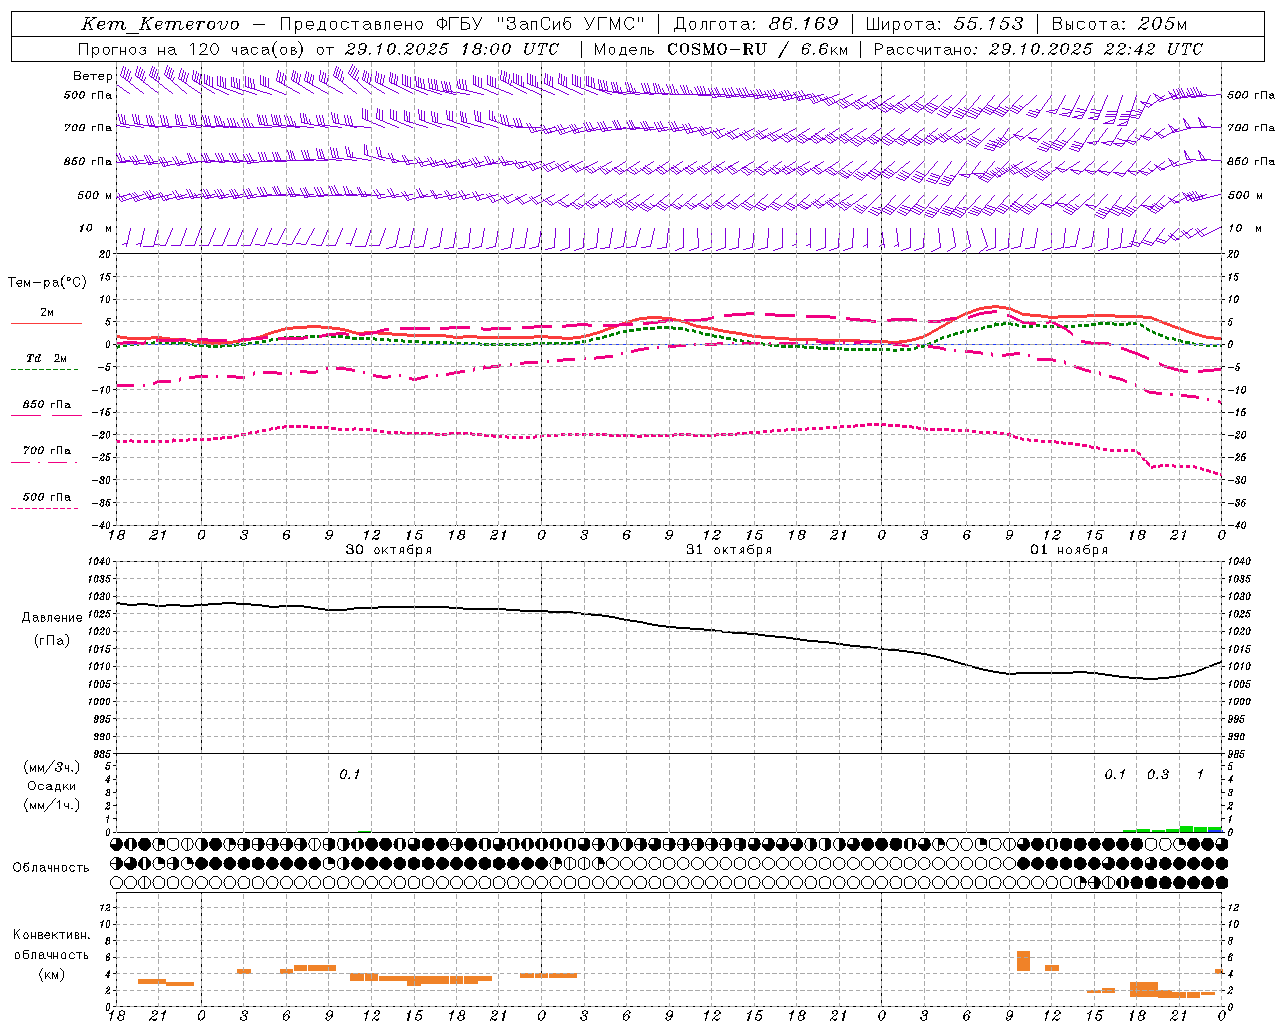Click the Рассчитано: 29.10.2025 22:42 UTC text

click(1039, 49)
